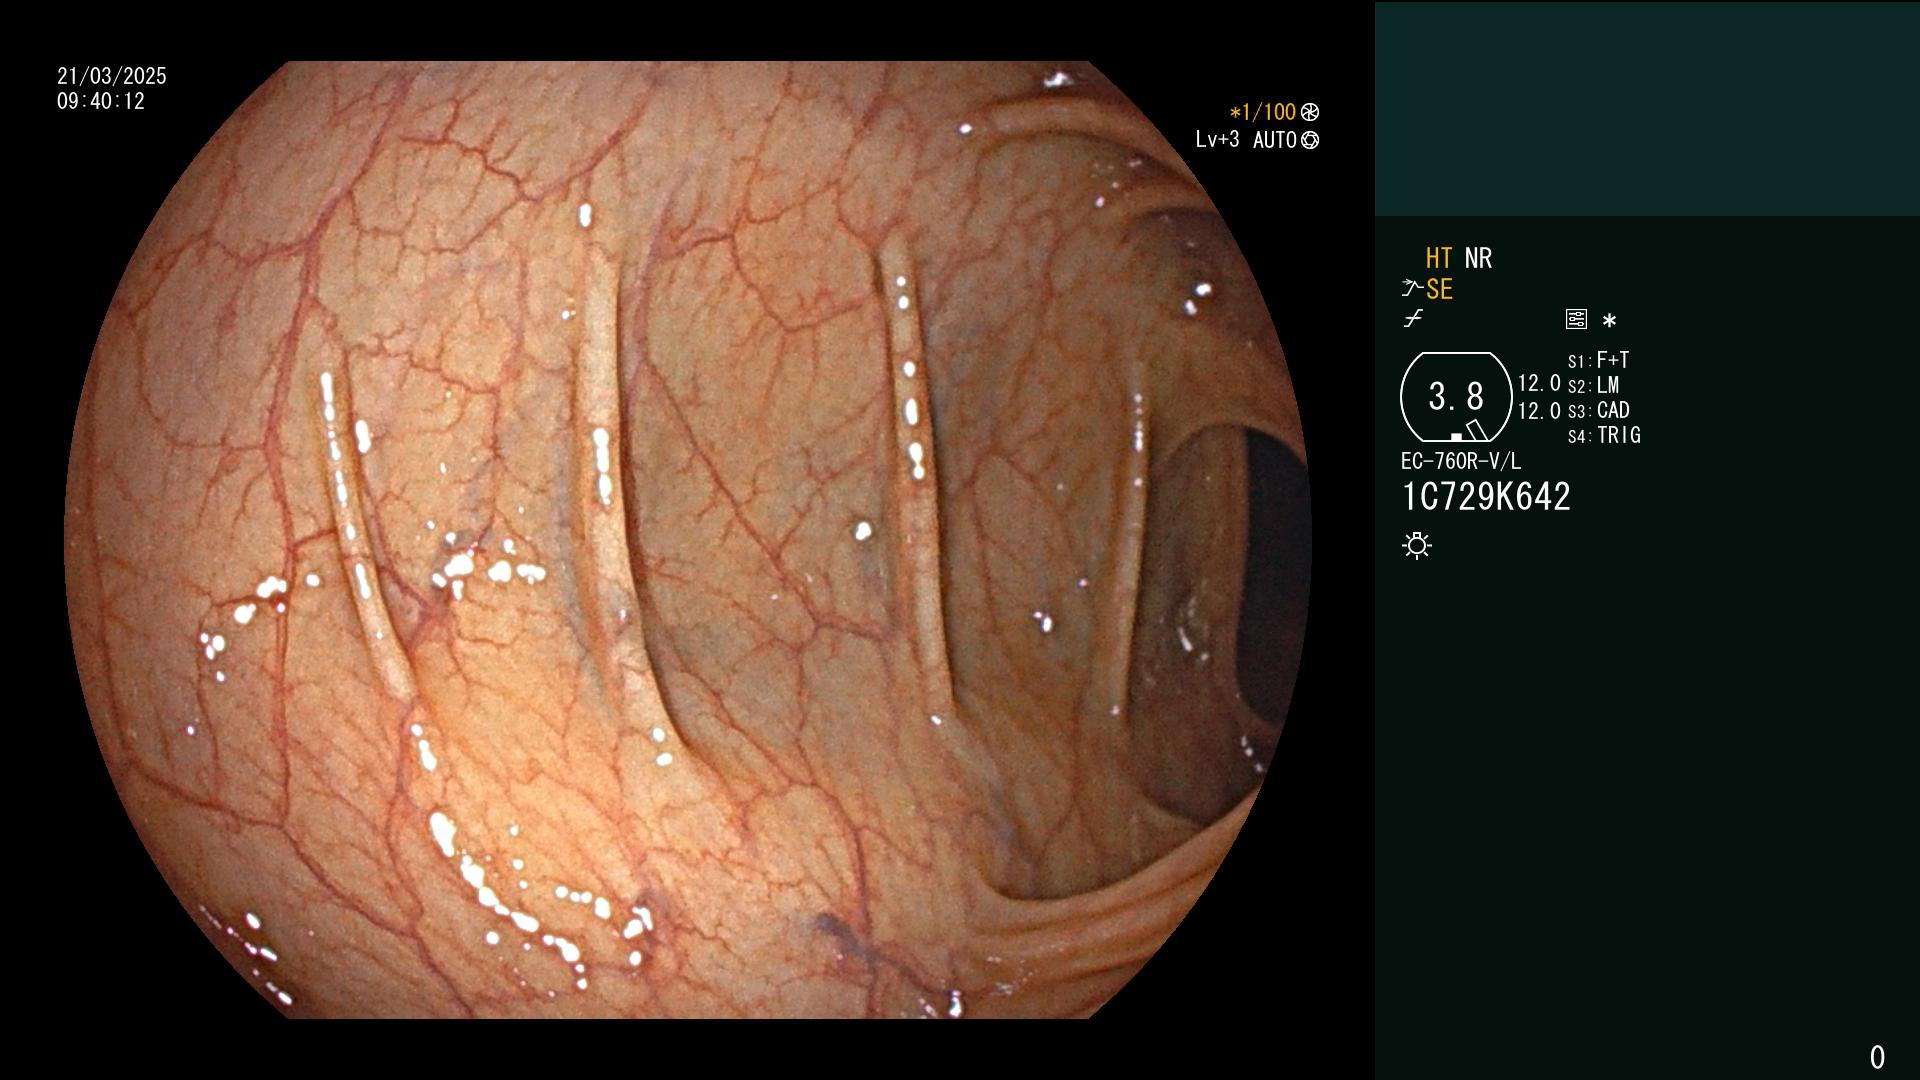Image resolution: width=1920 pixels, height=1080 pixels.
Task: Click the AUTO iris mode label
Action: [1275, 140]
